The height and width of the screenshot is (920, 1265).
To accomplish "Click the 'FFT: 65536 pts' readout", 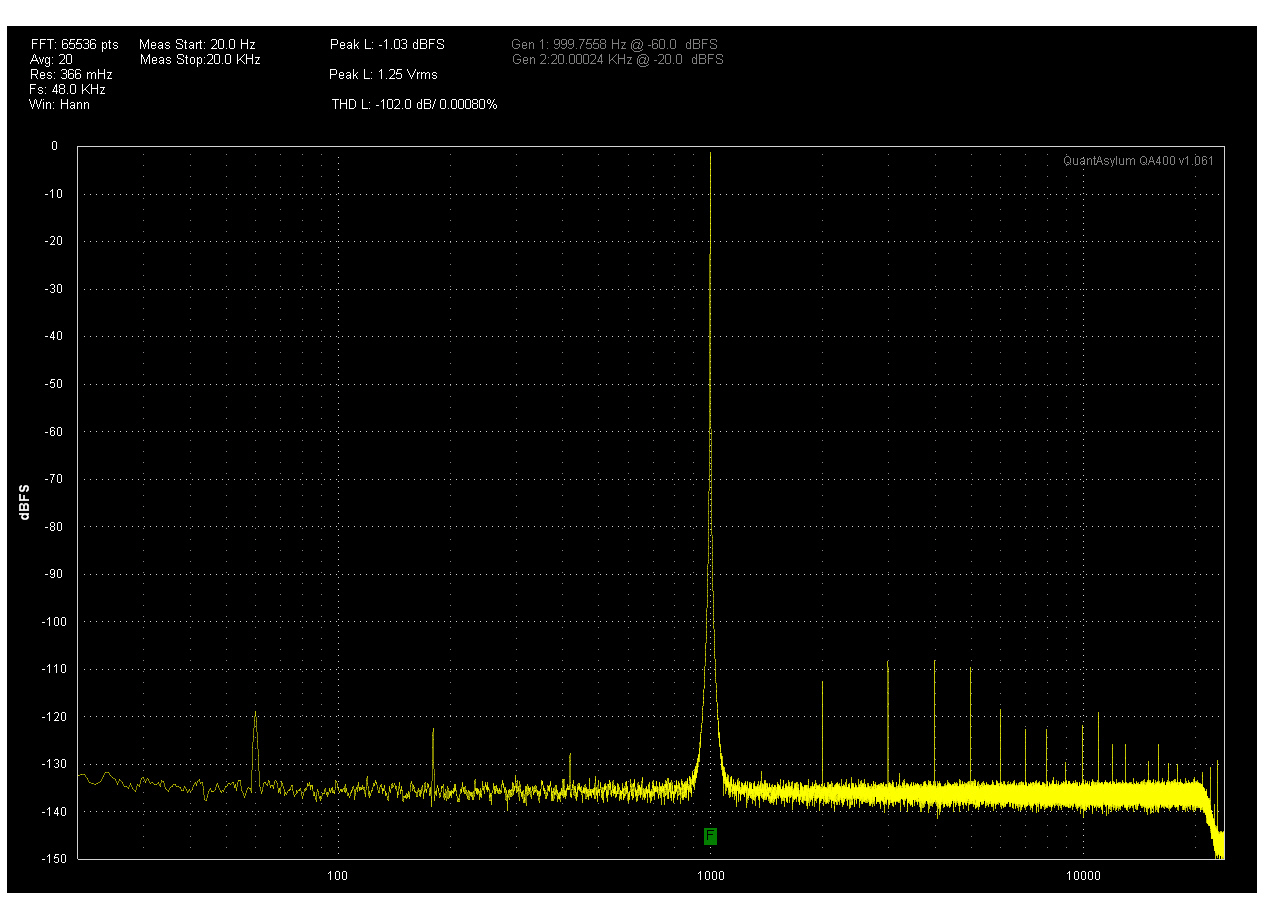I will point(74,45).
